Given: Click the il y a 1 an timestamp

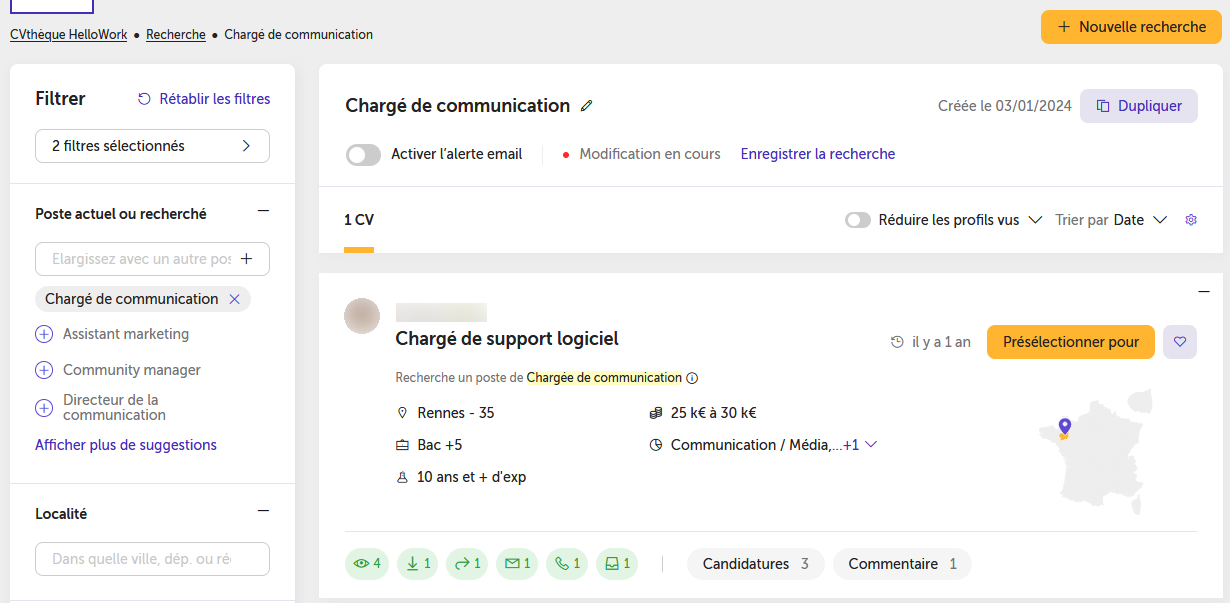Looking at the screenshot, I should click(941, 342).
